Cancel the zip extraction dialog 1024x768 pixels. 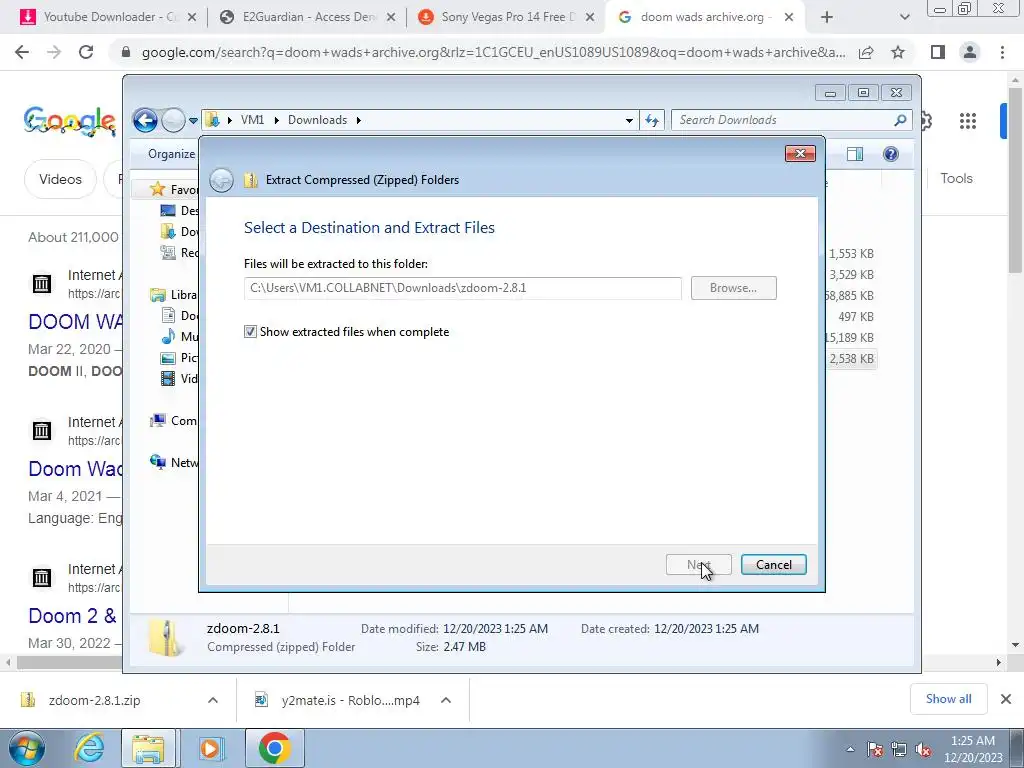[773, 565]
